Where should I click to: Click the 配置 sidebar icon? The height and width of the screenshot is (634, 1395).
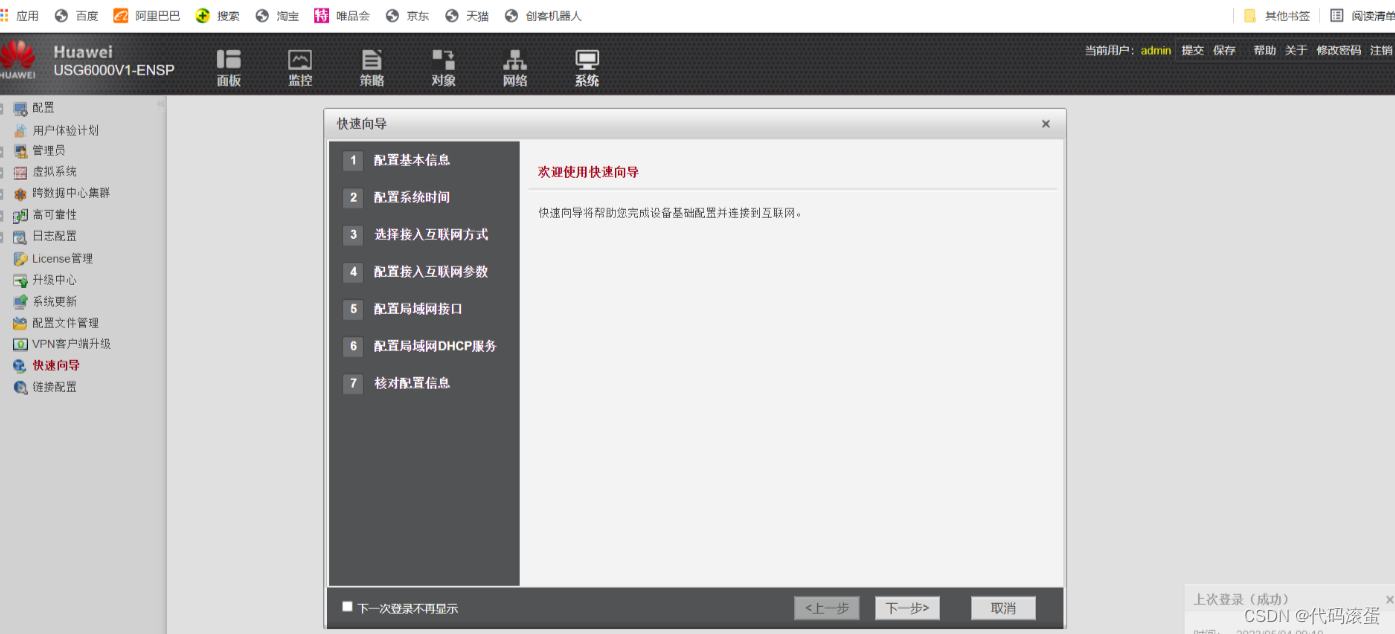tap(20, 108)
